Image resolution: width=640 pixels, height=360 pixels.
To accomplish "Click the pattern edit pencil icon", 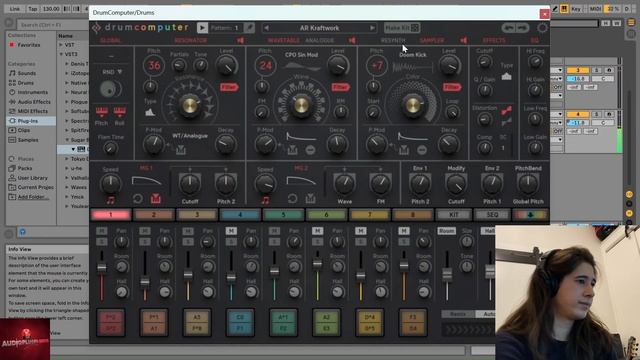I will coord(249,28).
